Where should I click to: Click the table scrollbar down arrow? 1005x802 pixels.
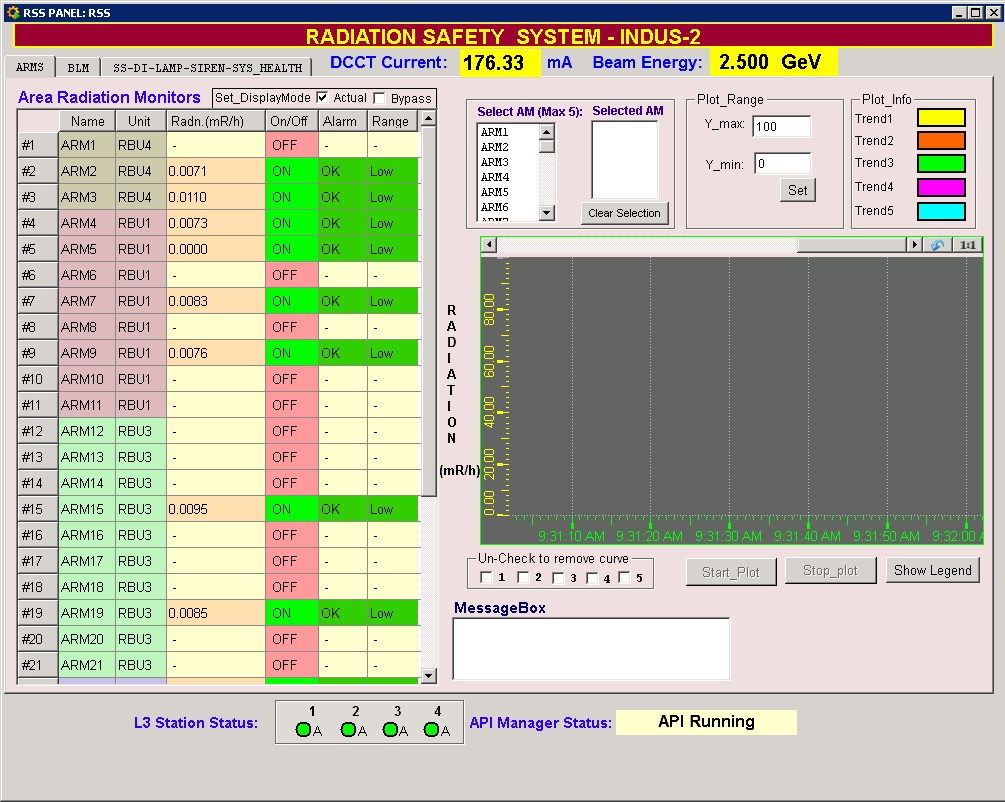click(x=429, y=675)
